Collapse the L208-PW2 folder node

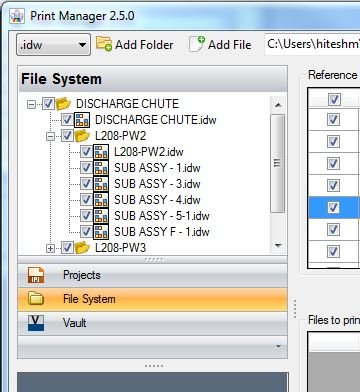[x=50, y=136]
